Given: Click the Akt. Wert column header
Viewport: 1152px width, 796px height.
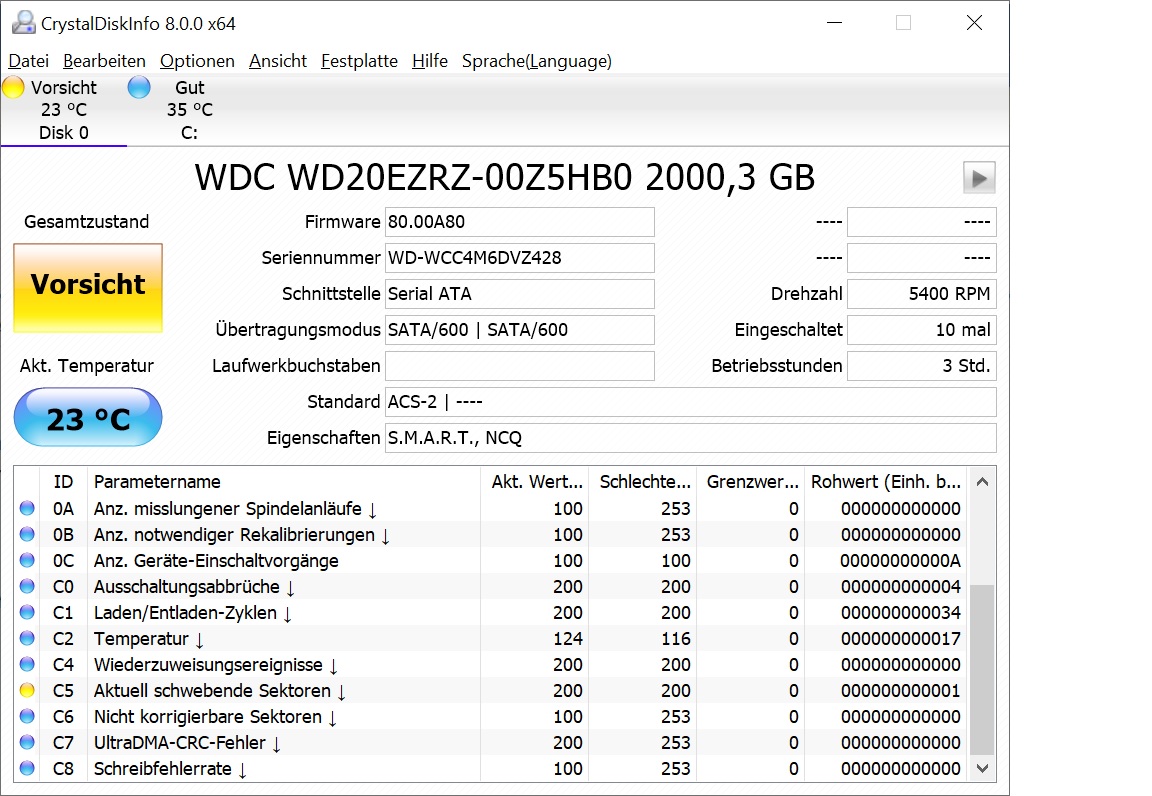Looking at the screenshot, I should [536, 481].
